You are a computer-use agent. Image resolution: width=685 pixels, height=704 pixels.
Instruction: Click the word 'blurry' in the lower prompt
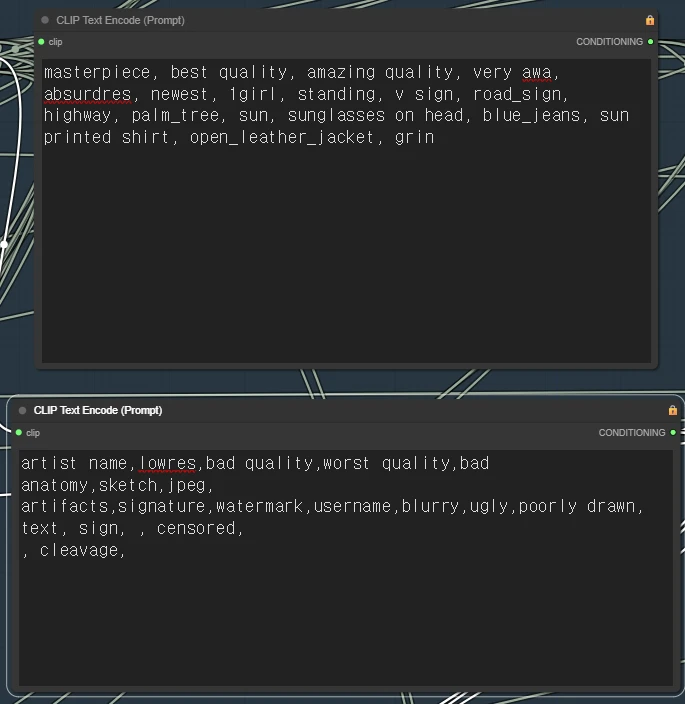(x=430, y=506)
